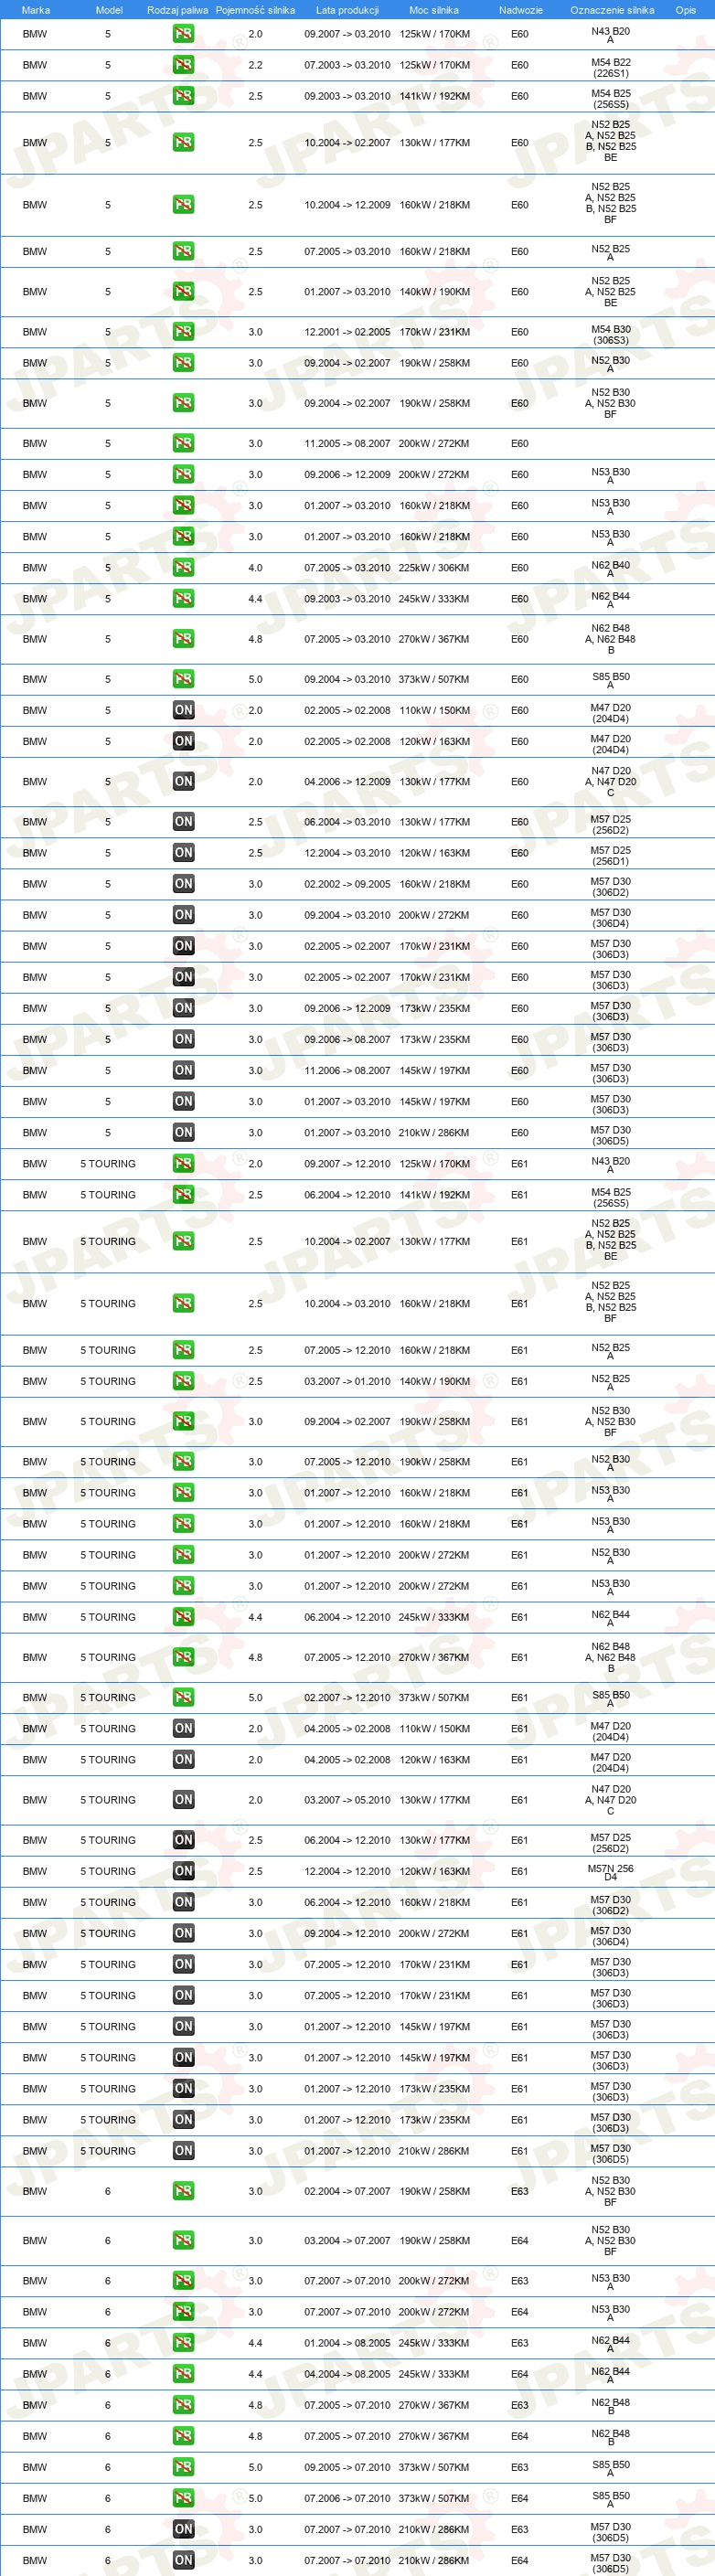The image size is (715, 2576).
Task: Select date range '04.2006 -> 12.2009'
Action: pyautogui.click(x=347, y=782)
